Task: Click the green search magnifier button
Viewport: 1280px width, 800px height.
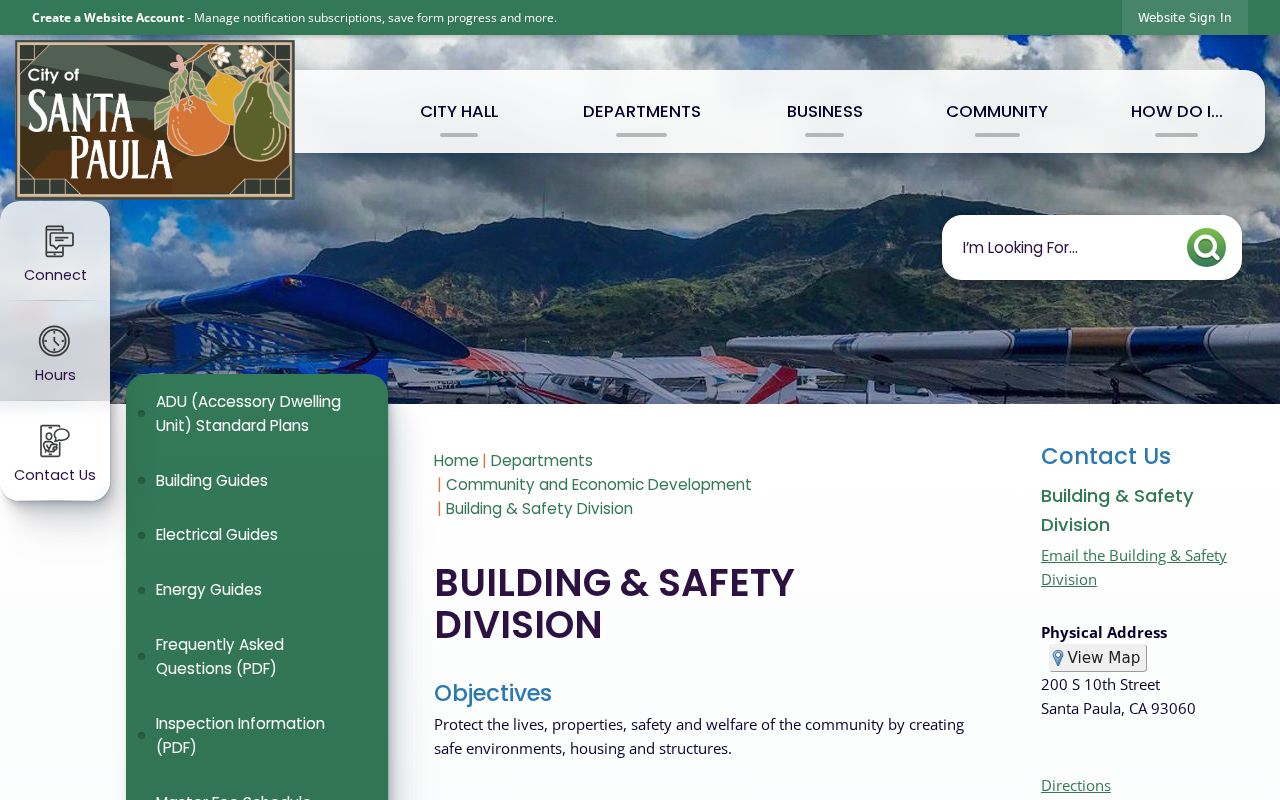Action: point(1206,247)
